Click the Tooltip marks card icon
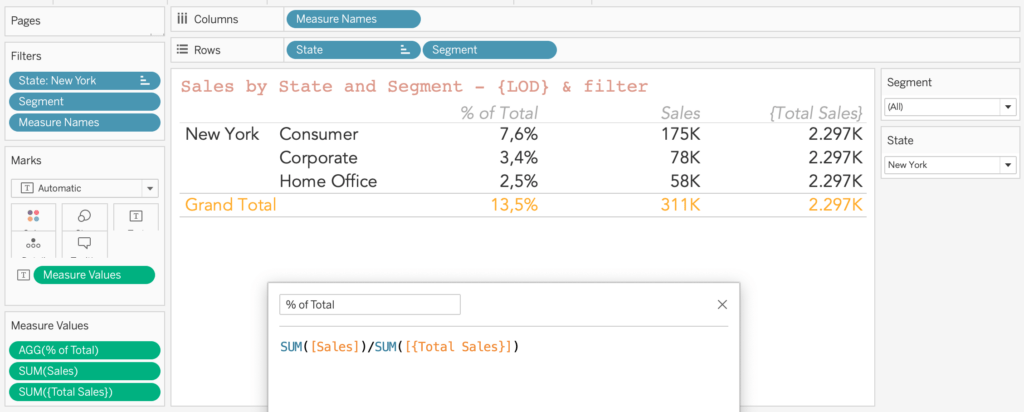This screenshot has height=412, width=1024. 85,243
